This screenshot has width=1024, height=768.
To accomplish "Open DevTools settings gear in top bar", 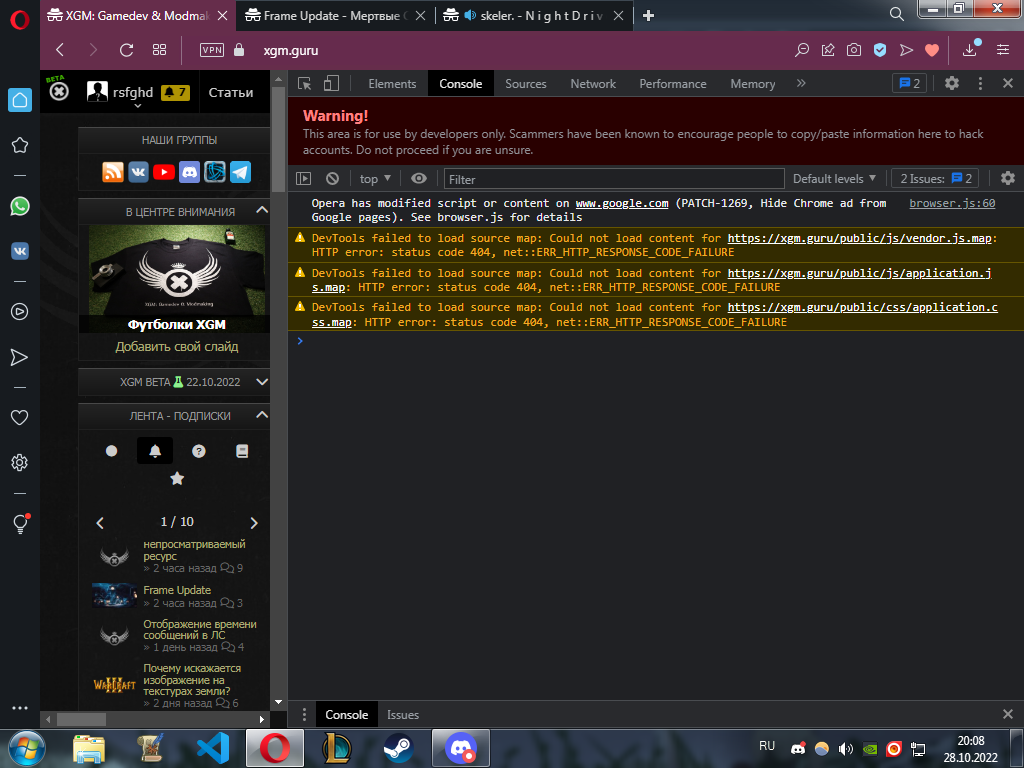I will tap(952, 83).
